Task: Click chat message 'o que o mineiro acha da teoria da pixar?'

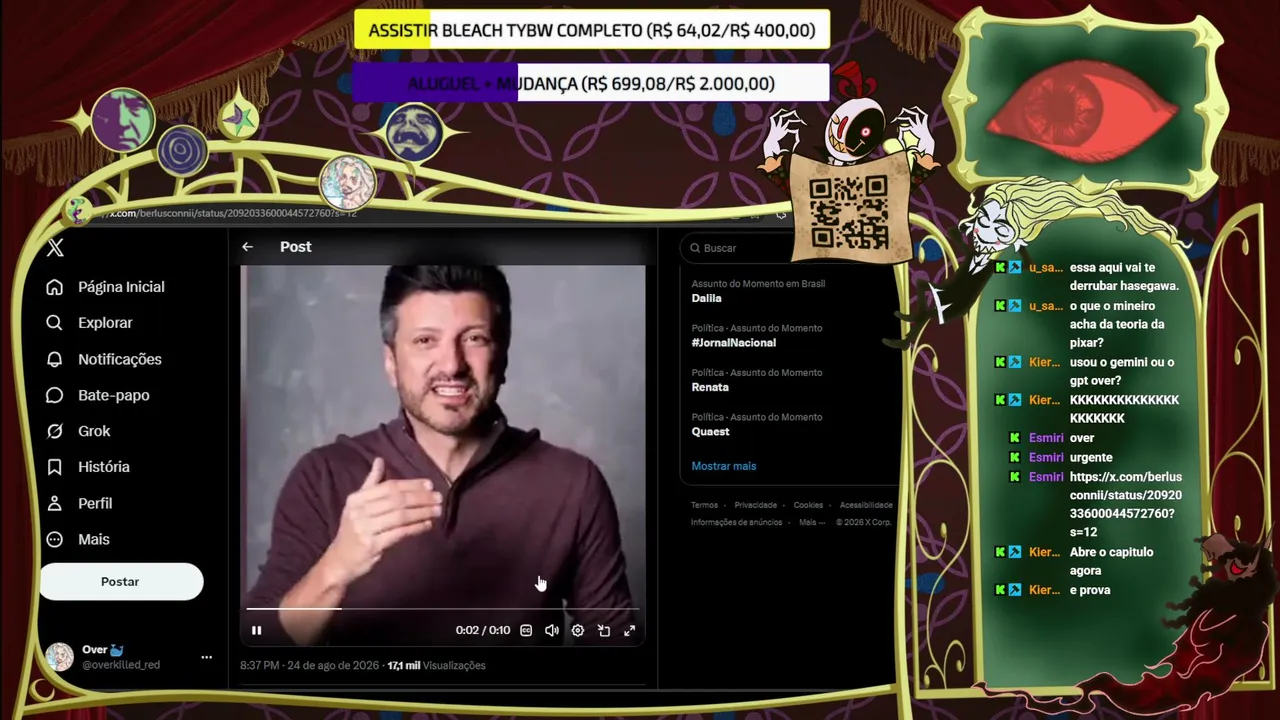Action: (x=1117, y=325)
